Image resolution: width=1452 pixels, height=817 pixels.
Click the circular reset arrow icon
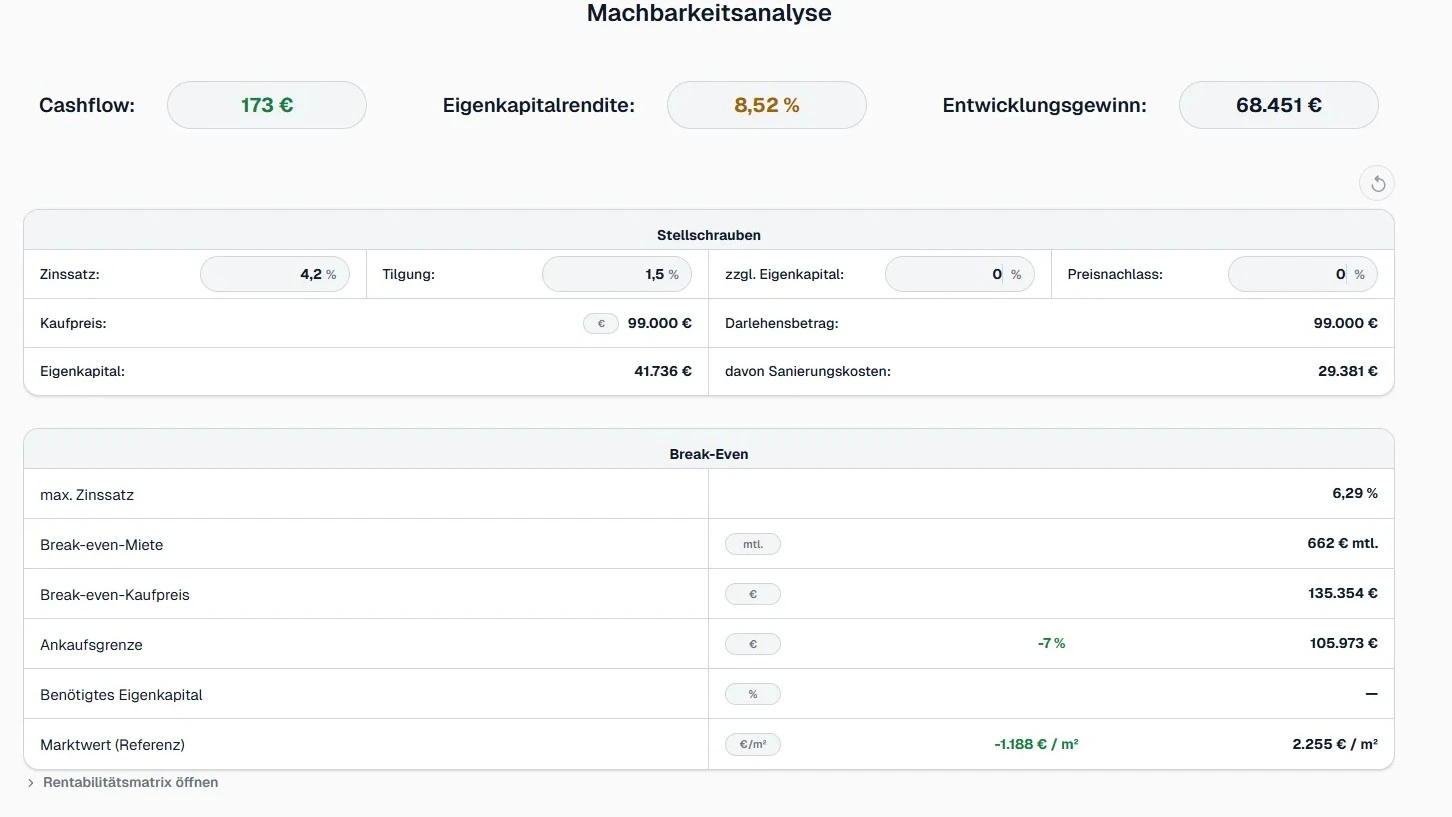click(x=1377, y=183)
